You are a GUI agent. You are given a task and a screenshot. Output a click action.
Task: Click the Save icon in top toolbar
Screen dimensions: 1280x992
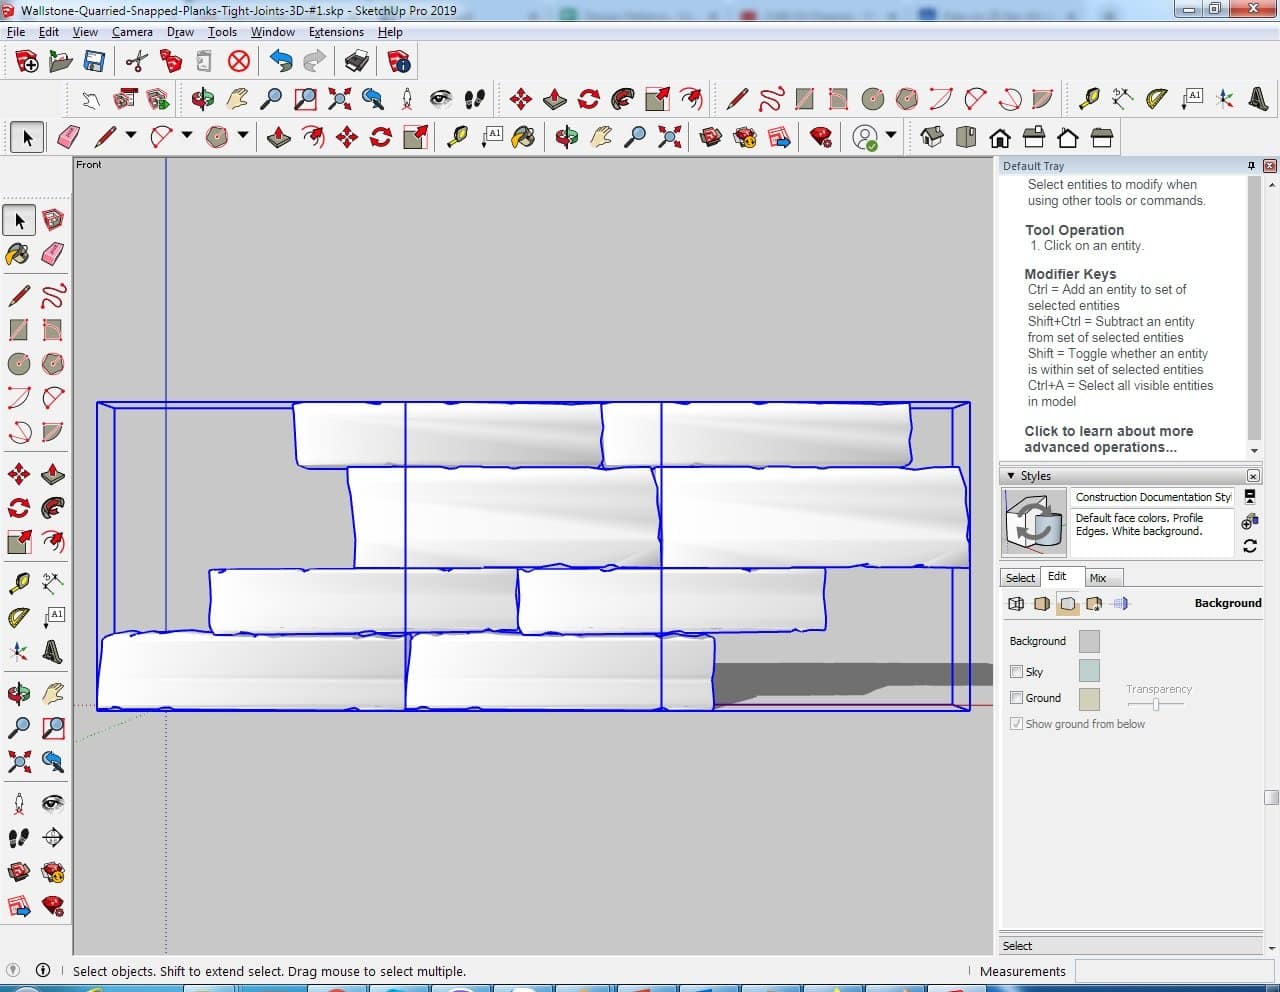[94, 62]
